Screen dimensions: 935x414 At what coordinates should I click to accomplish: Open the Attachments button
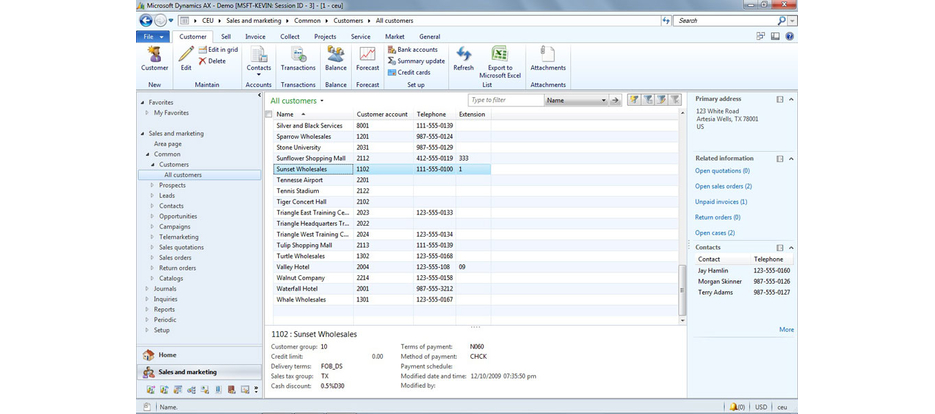pos(548,59)
